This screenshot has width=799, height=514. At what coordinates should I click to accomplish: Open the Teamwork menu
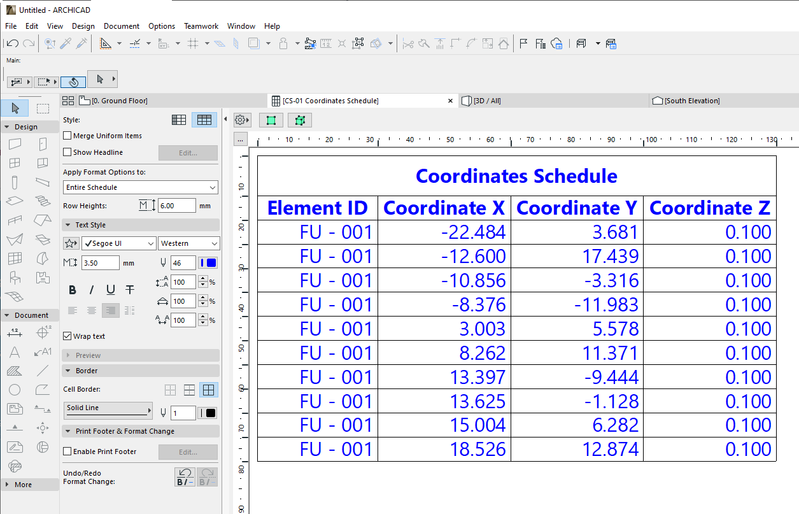[x=202, y=25]
